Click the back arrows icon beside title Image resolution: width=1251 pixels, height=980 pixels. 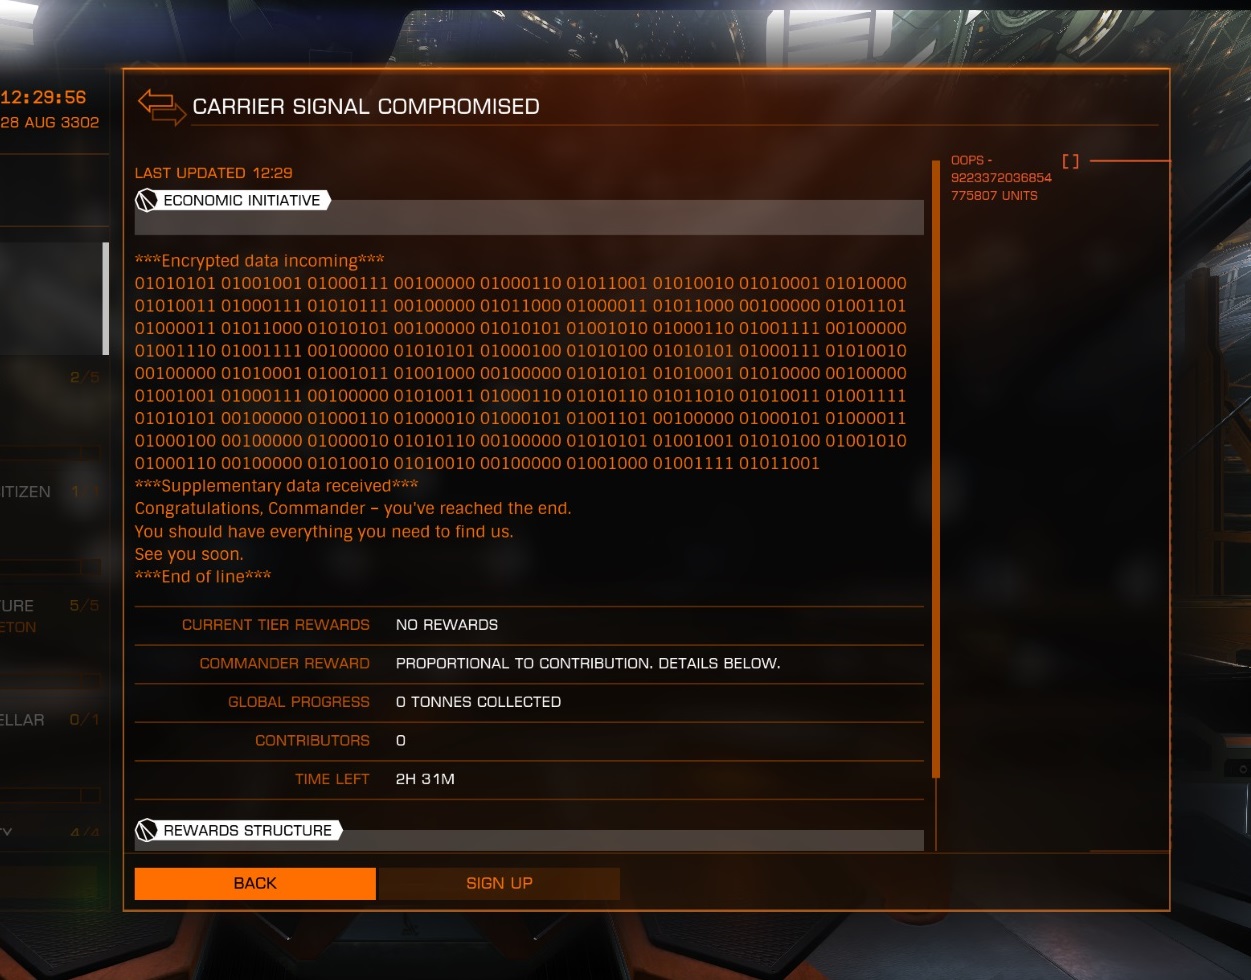pos(161,106)
